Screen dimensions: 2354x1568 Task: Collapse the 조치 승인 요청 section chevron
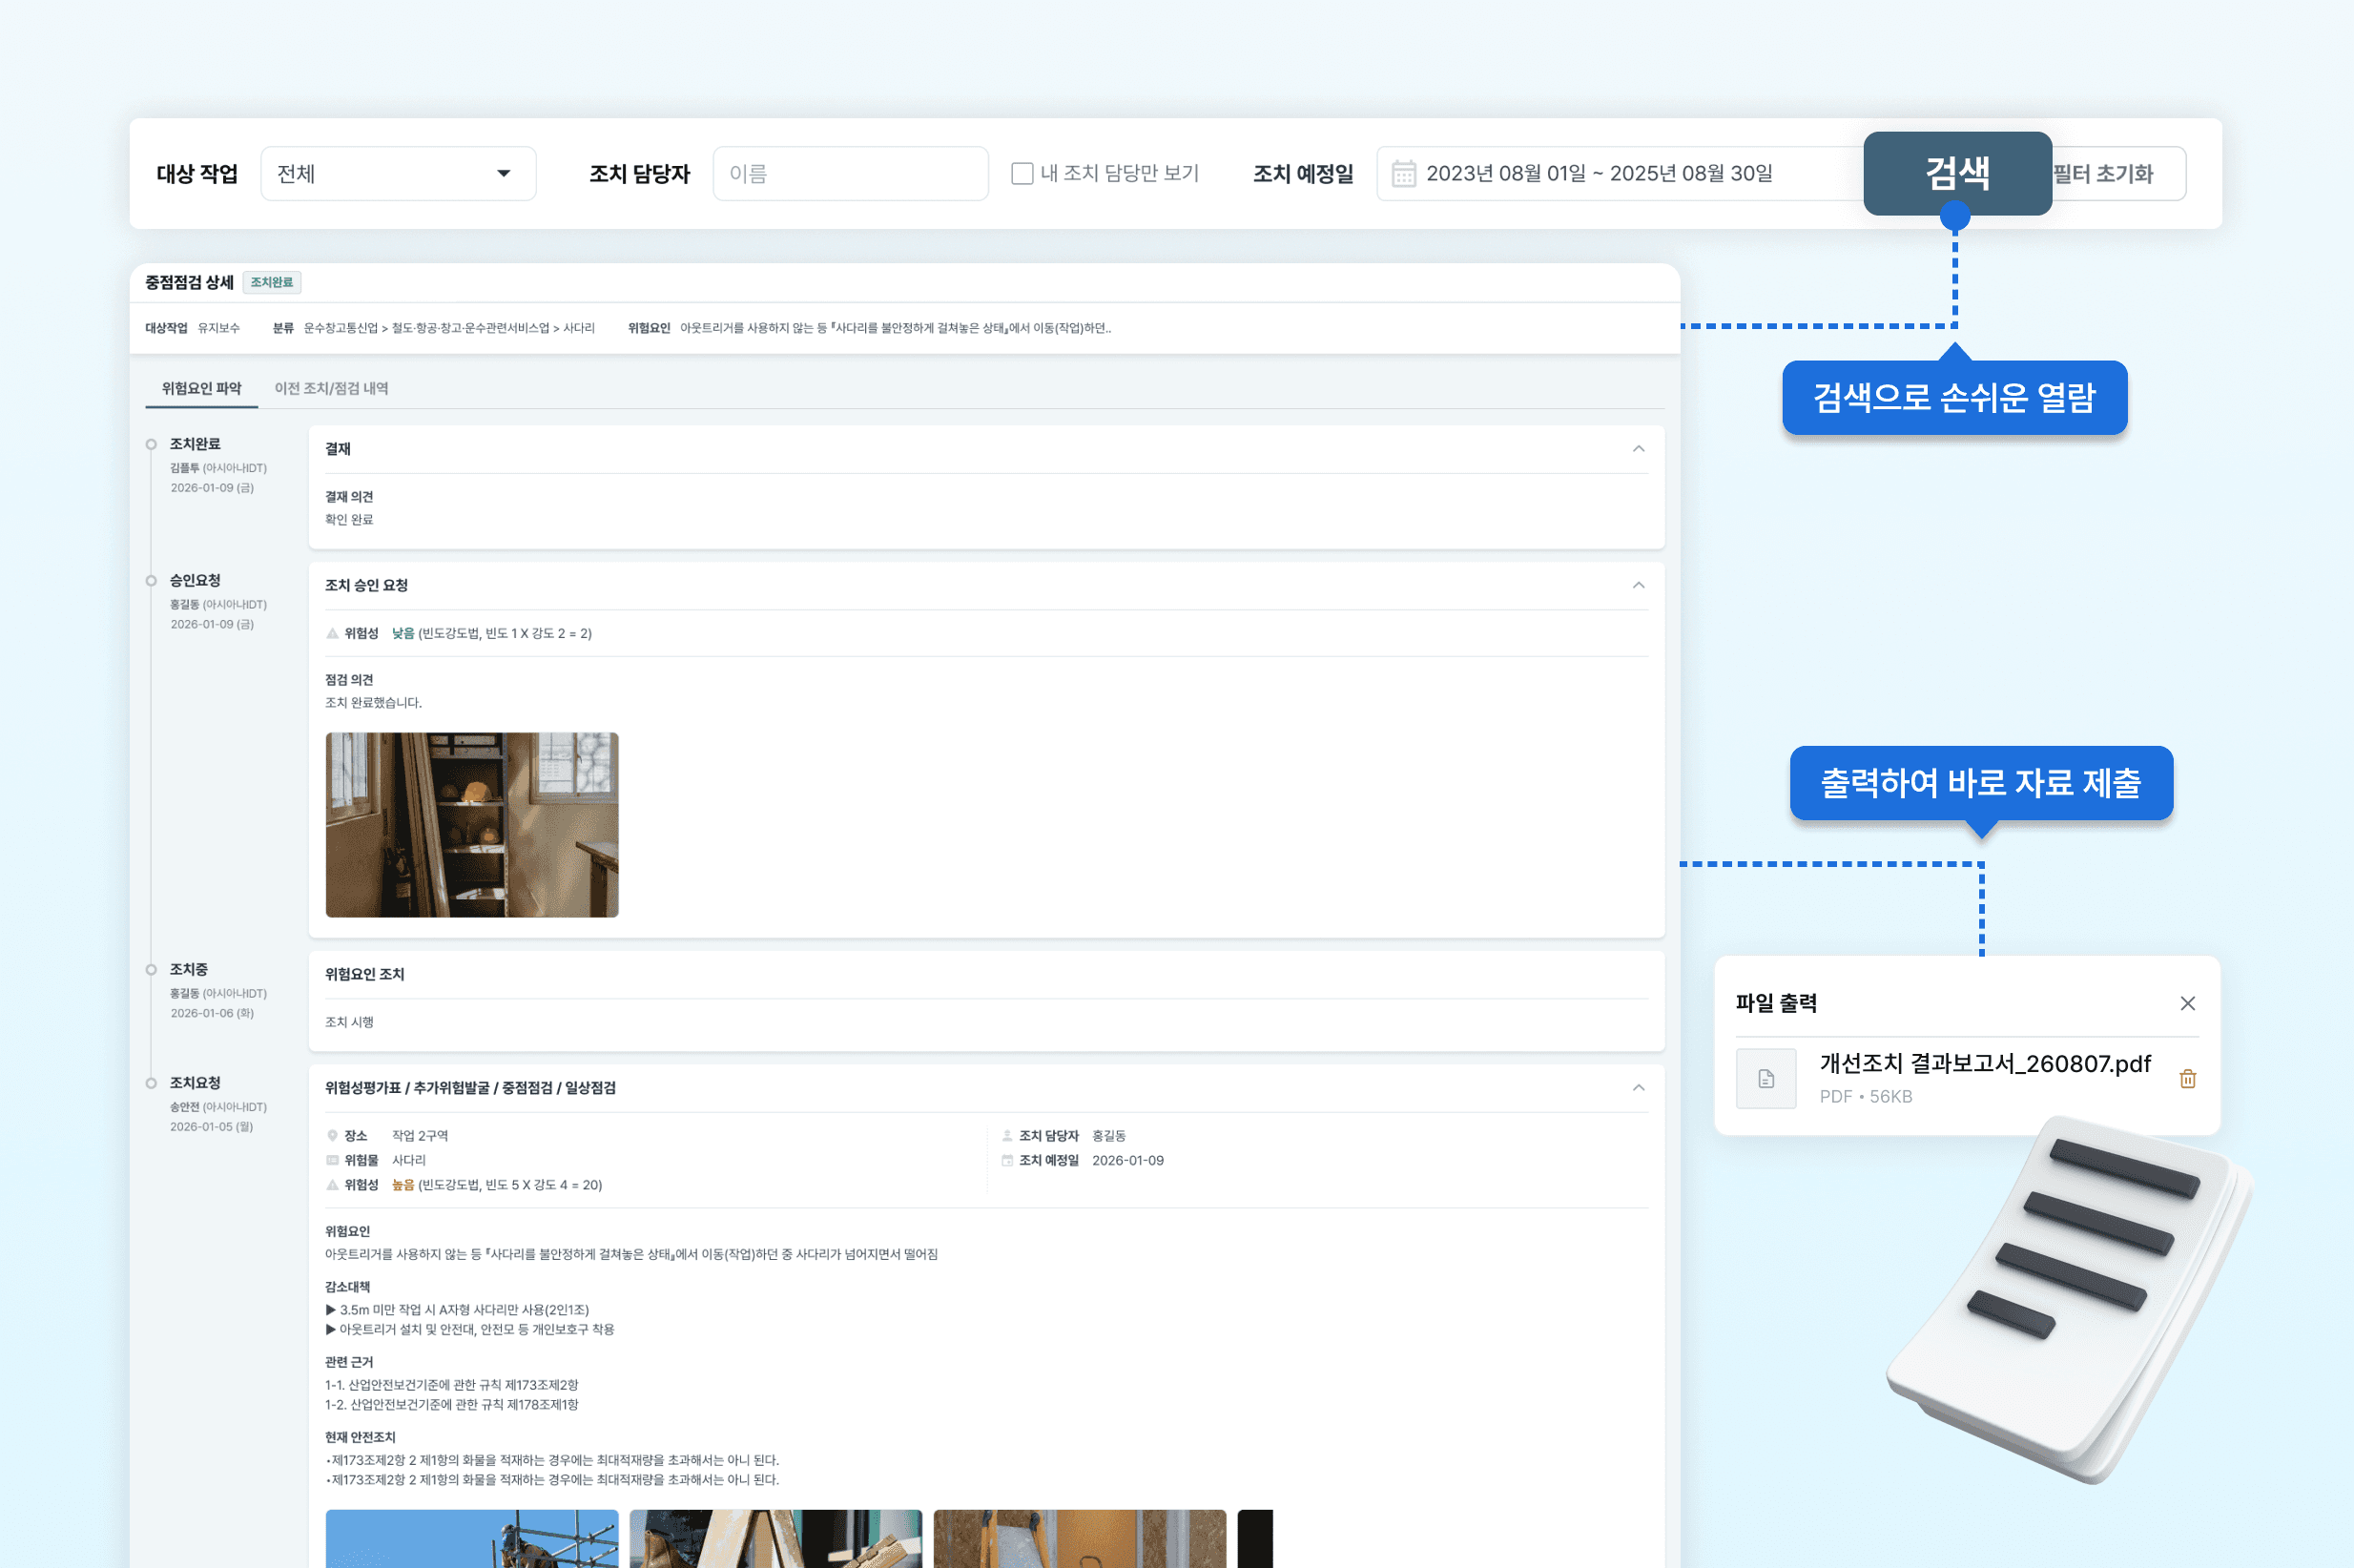tap(1638, 585)
